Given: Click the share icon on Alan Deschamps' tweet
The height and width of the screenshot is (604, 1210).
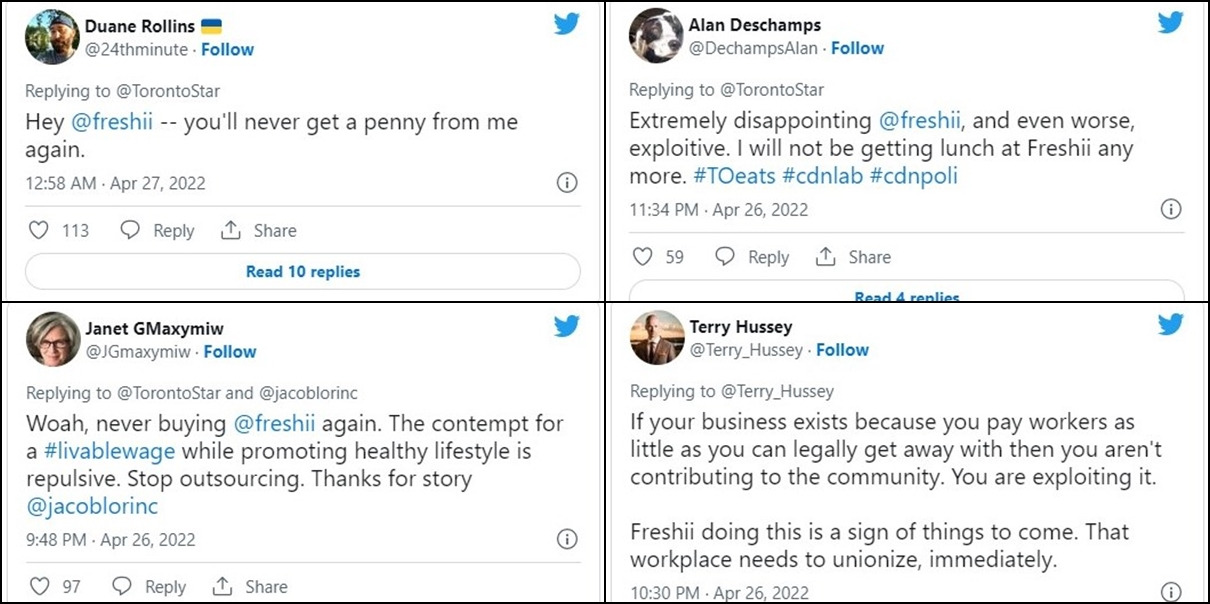Looking at the screenshot, I should (x=826, y=257).
